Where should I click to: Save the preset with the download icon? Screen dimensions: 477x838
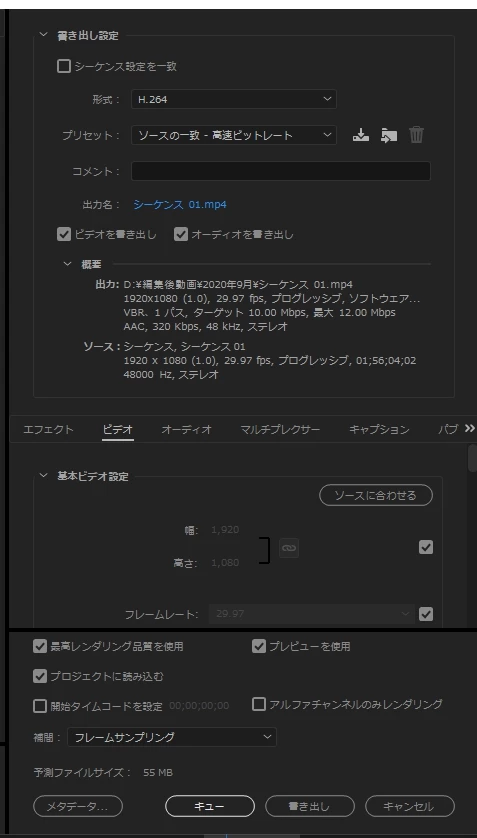coord(361,135)
